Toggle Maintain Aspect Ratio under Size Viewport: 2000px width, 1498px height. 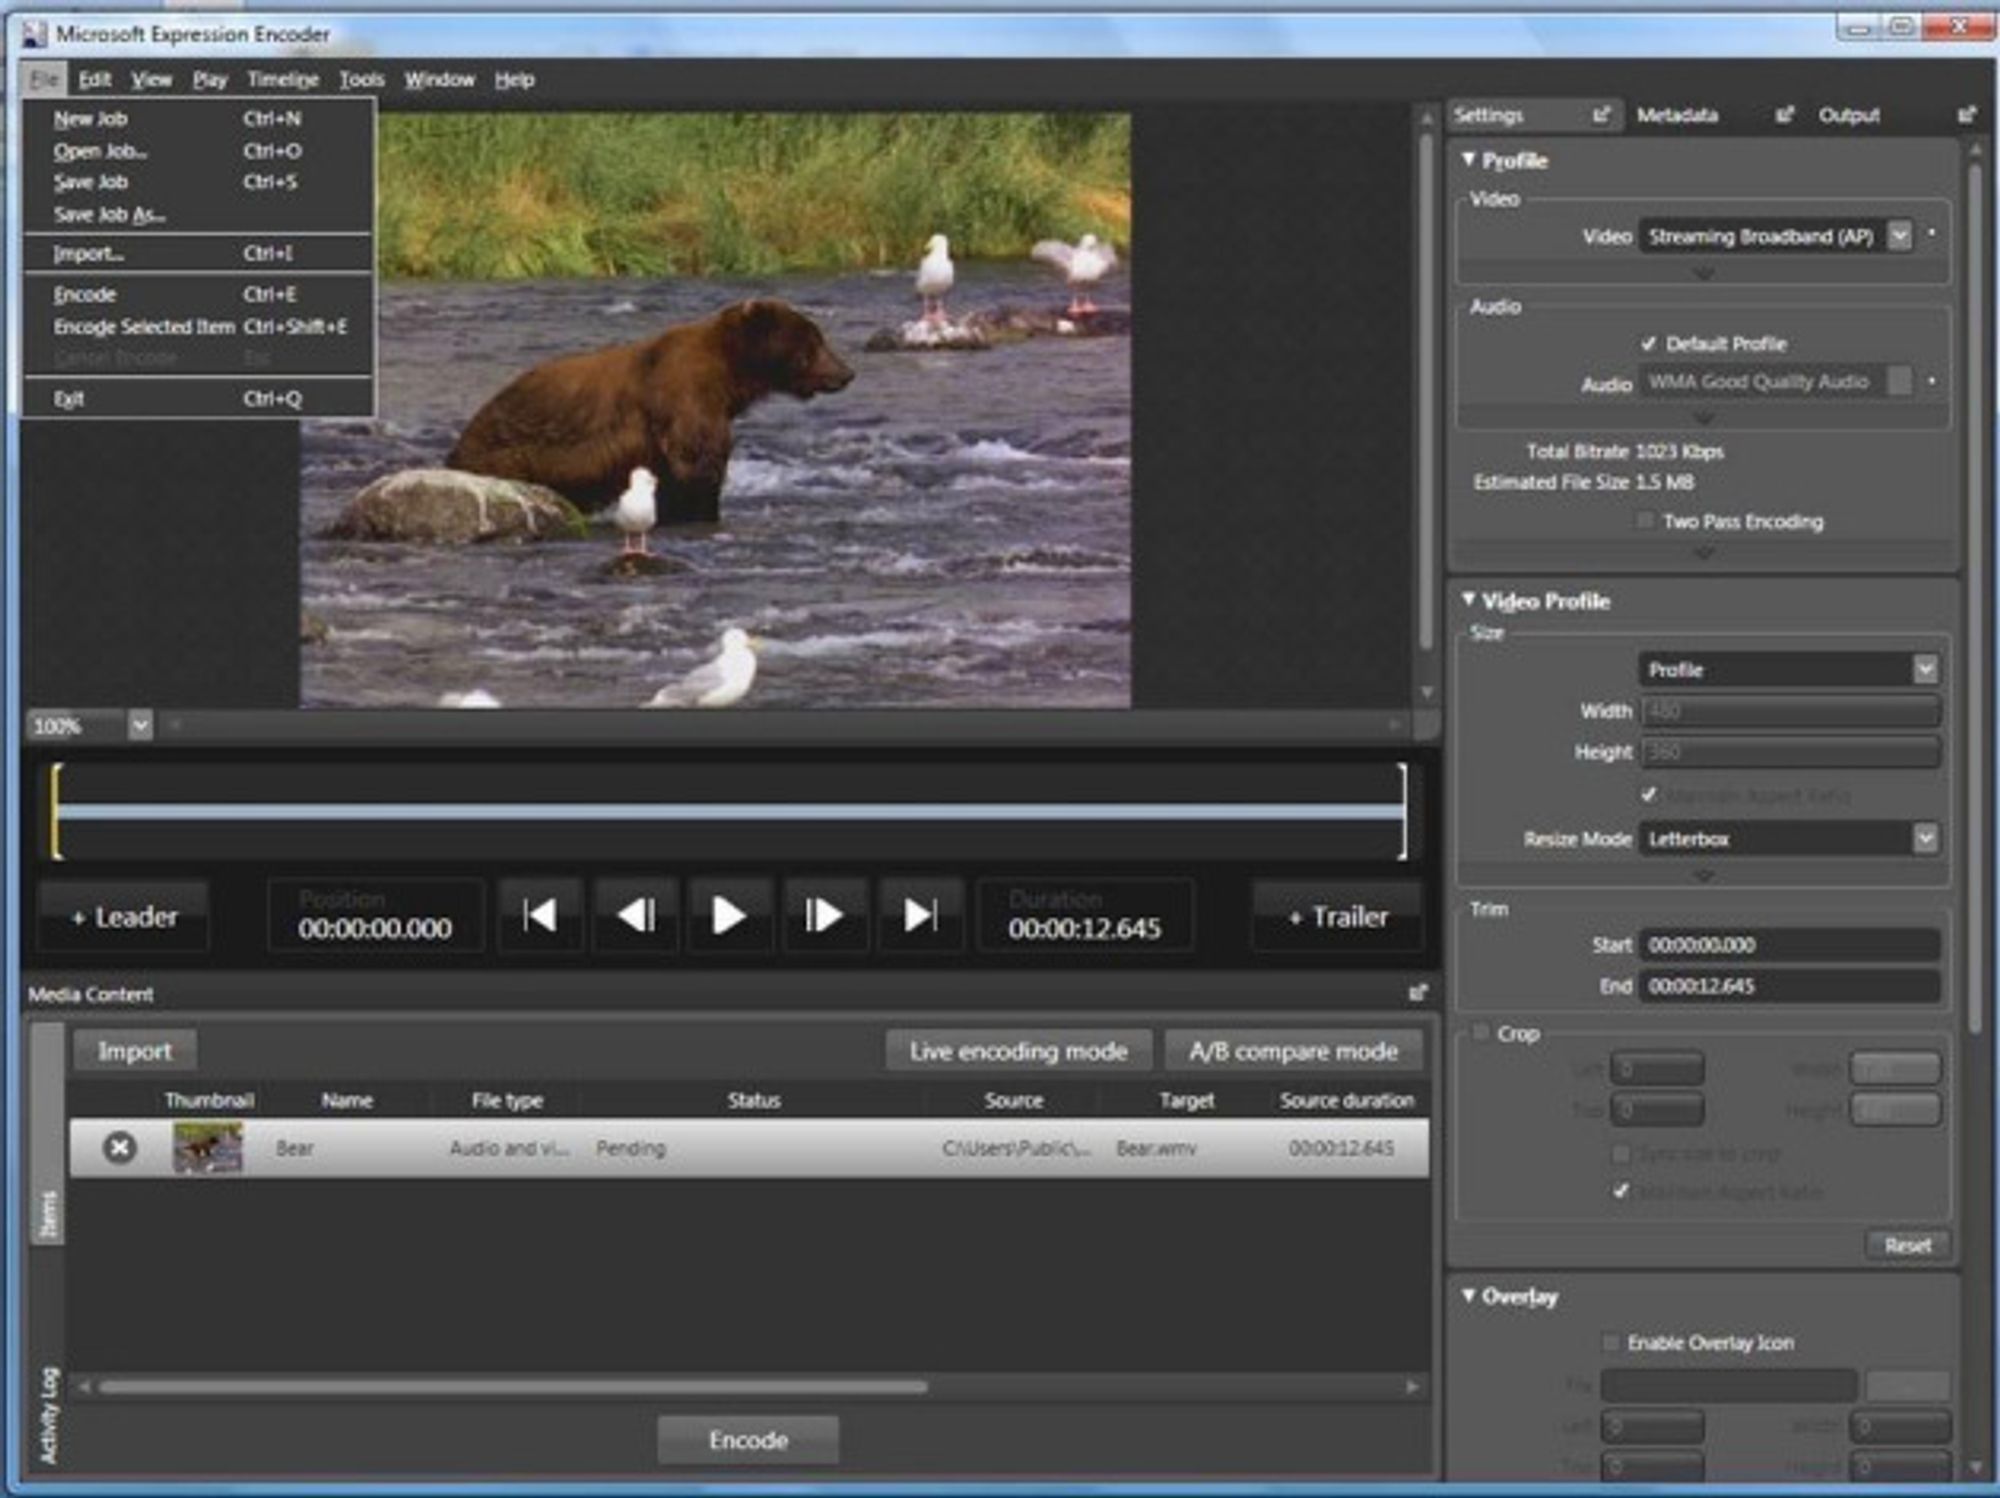pyautogui.click(x=1648, y=795)
